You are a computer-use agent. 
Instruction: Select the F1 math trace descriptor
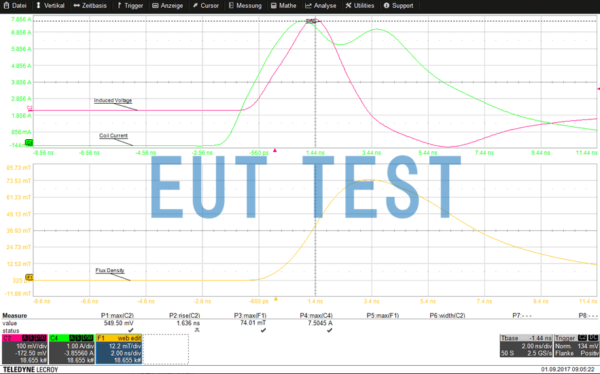point(119,349)
